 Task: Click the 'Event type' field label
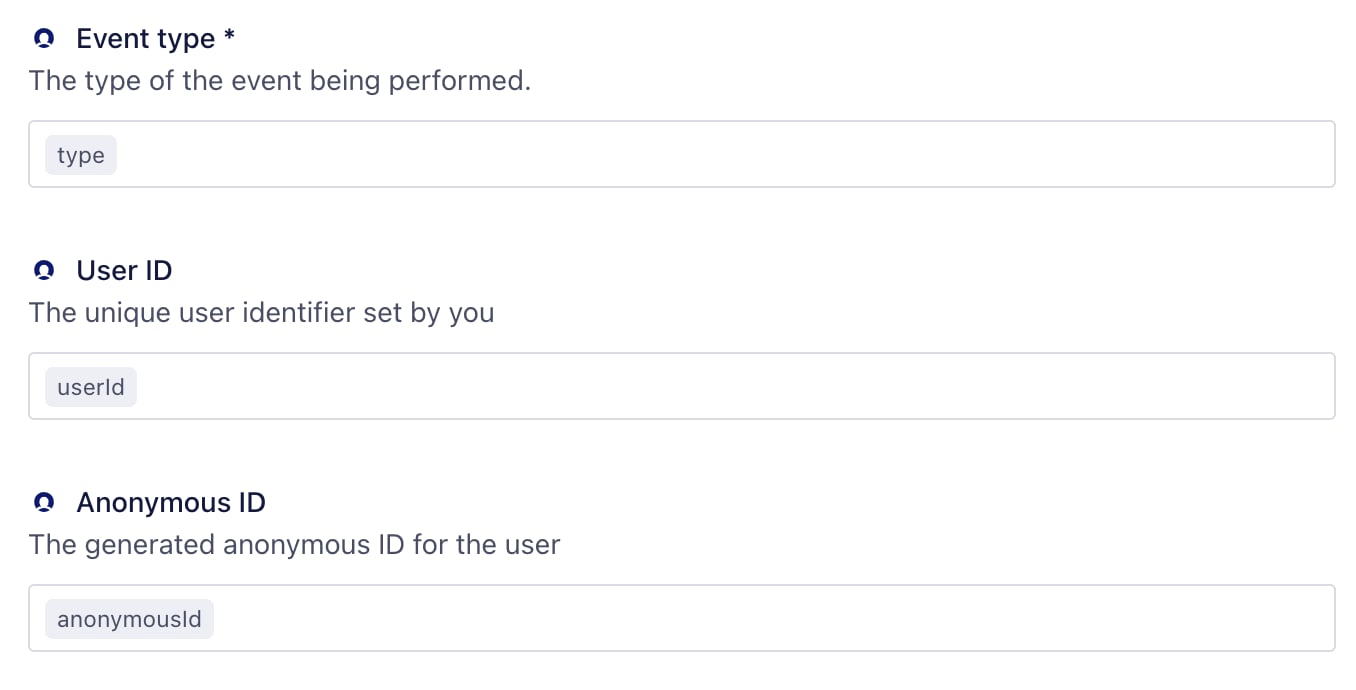146,39
